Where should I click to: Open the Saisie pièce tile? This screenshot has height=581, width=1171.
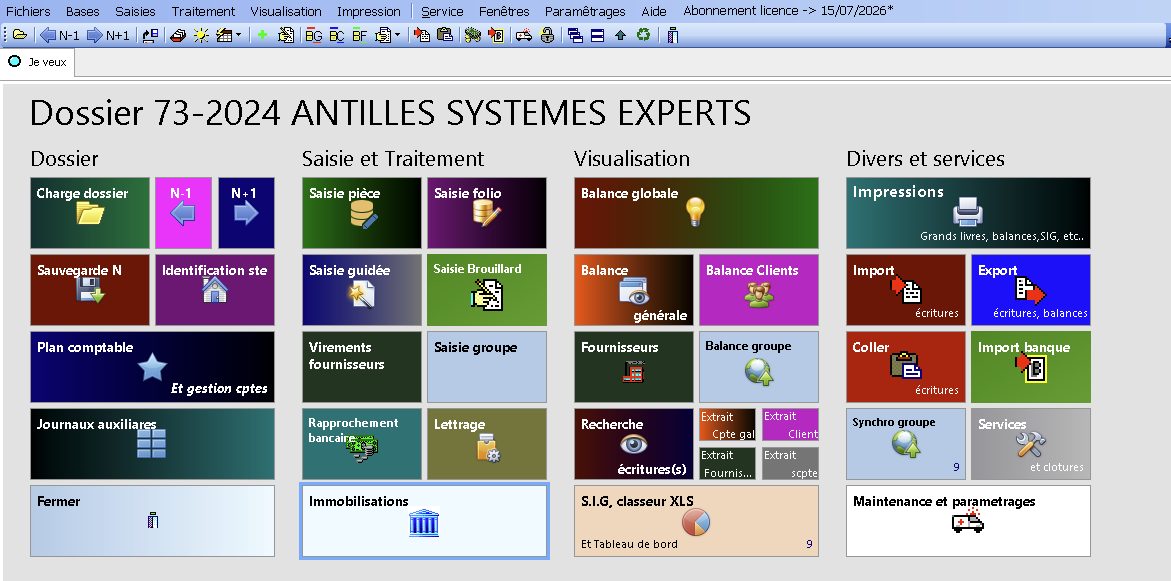(x=362, y=213)
